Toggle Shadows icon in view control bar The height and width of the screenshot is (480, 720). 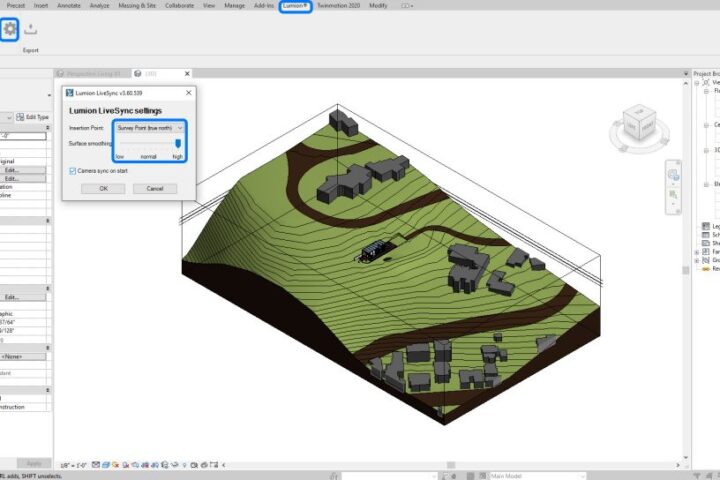tap(126, 465)
